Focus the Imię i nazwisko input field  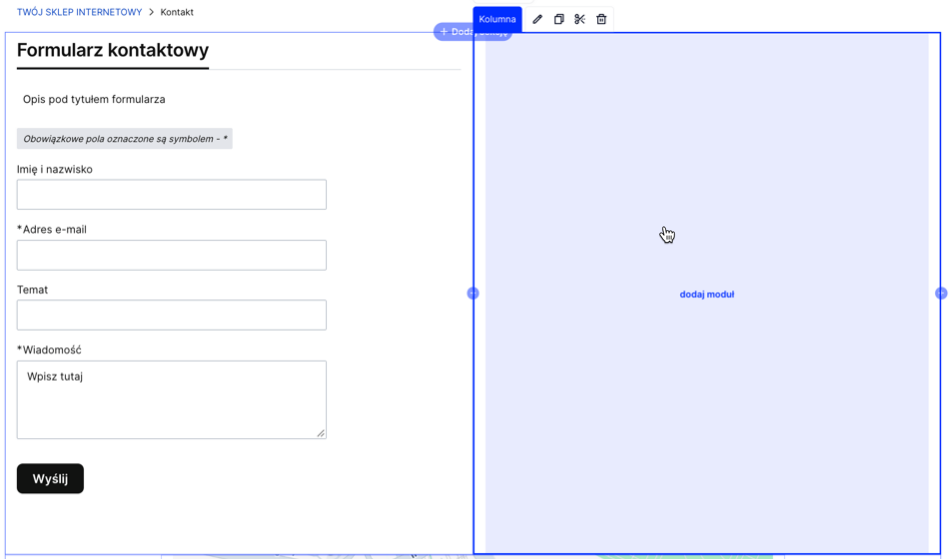coord(171,195)
